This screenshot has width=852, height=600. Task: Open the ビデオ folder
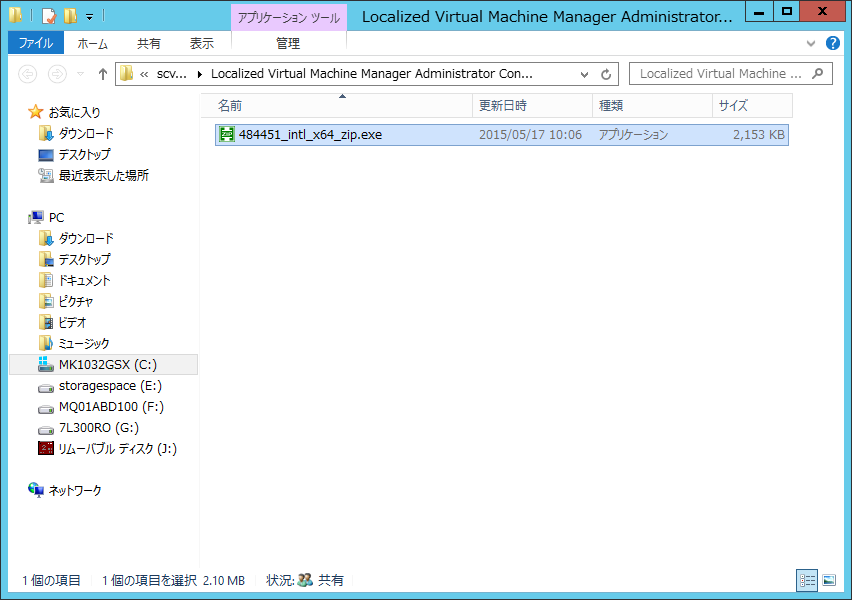(x=72, y=322)
